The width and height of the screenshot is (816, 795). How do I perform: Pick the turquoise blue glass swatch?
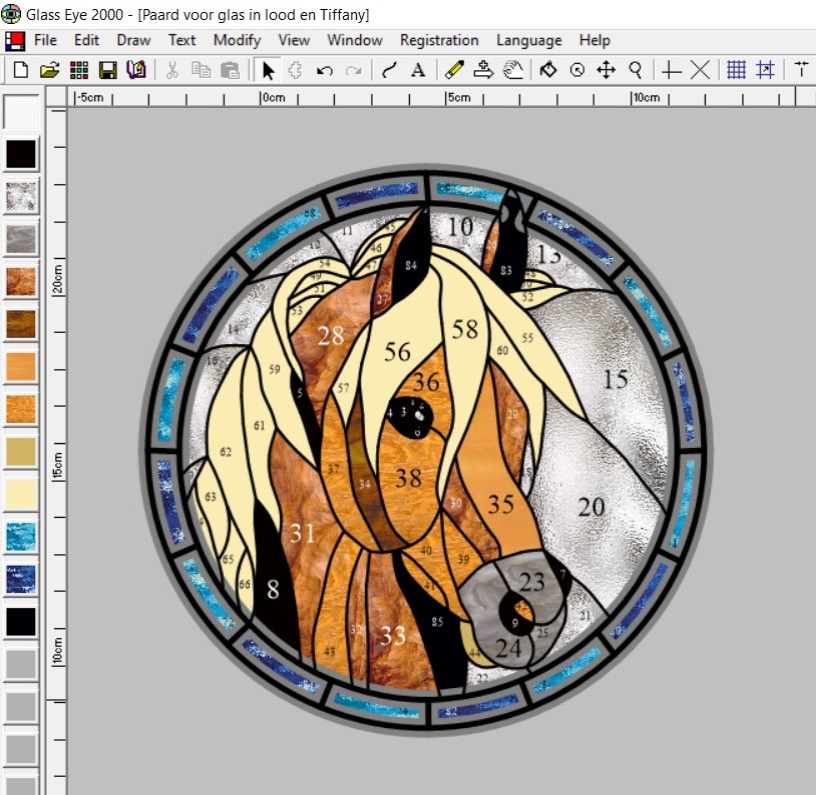point(21,537)
